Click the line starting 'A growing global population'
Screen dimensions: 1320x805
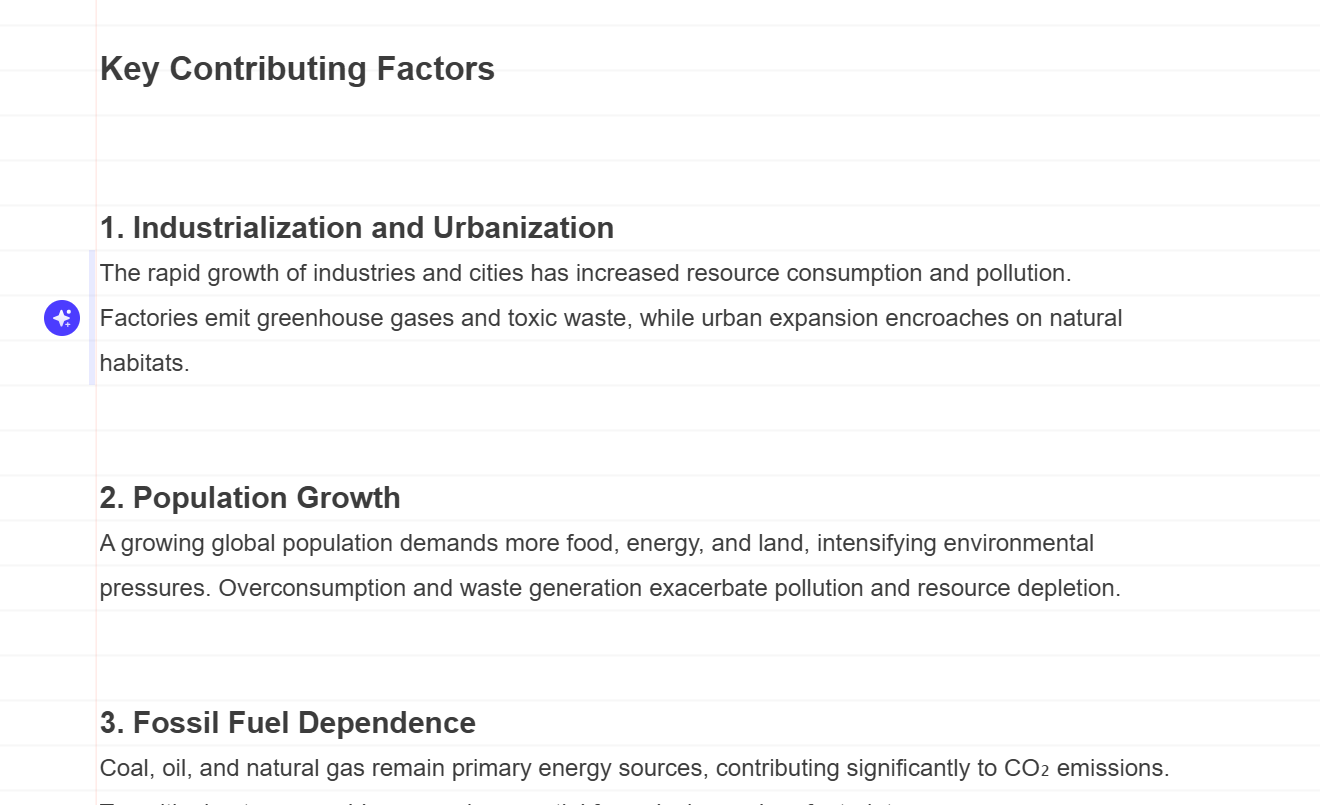[597, 543]
